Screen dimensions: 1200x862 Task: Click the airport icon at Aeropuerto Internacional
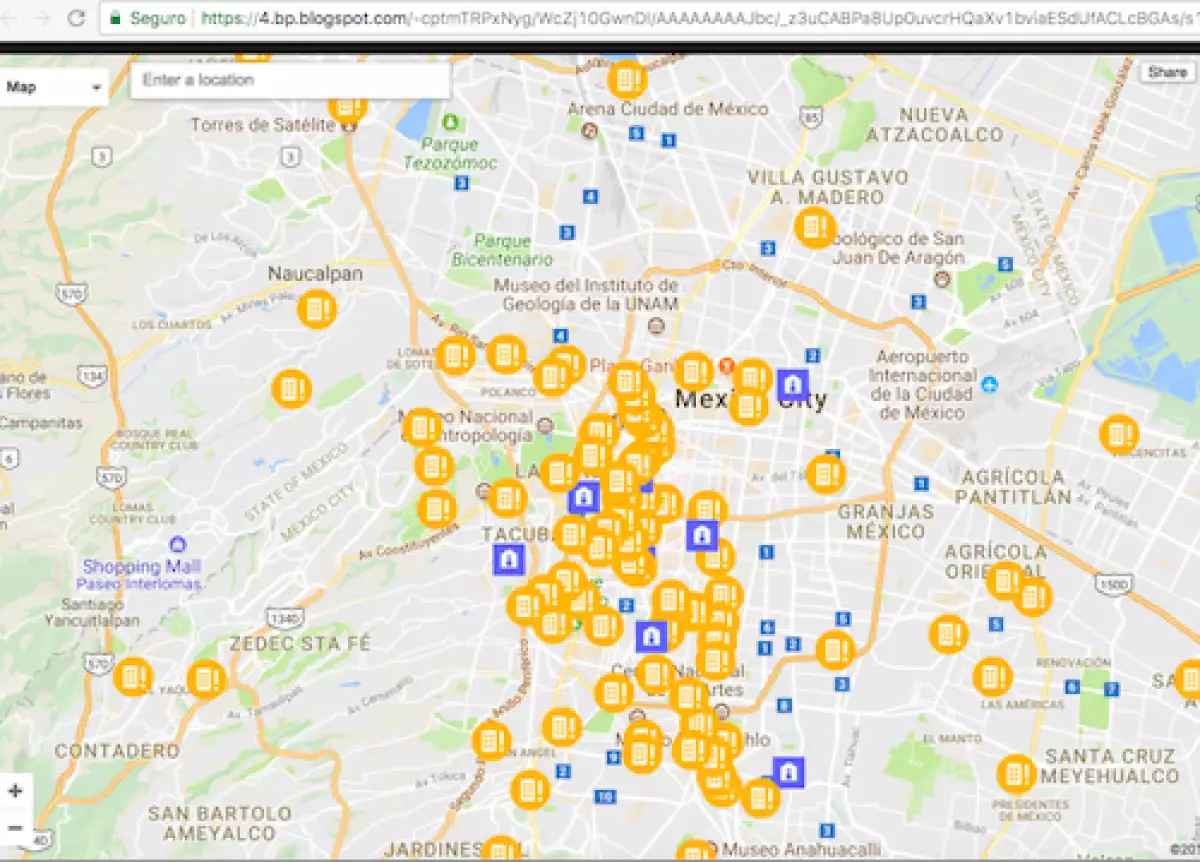pyautogui.click(x=990, y=384)
